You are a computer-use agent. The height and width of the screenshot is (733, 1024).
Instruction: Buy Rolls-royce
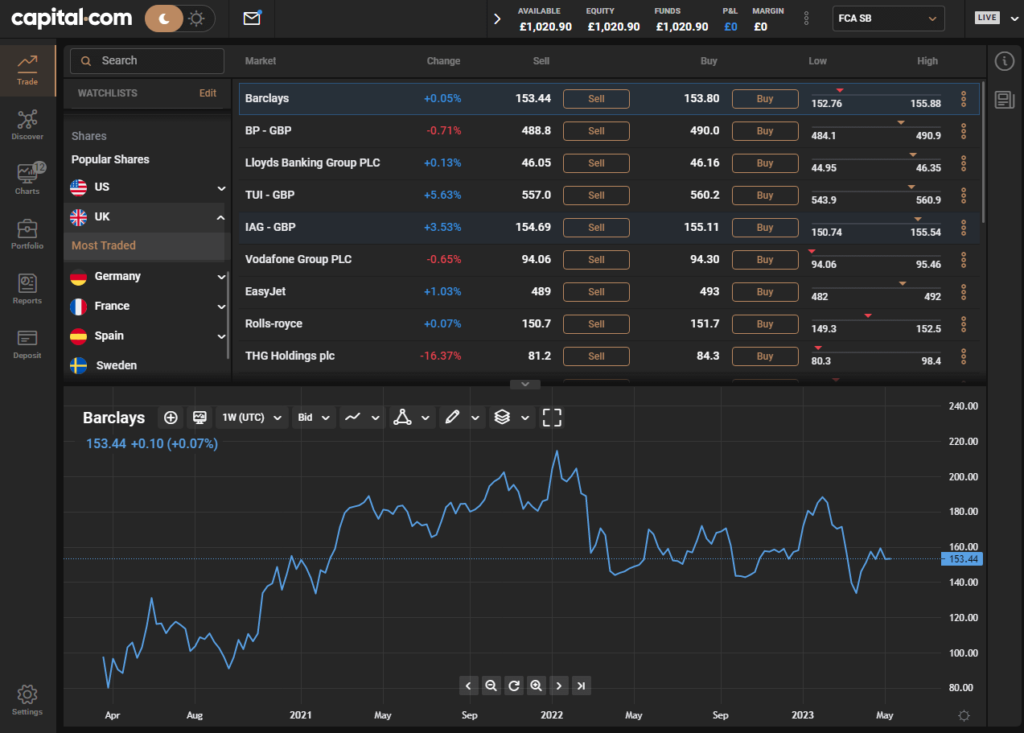coord(765,324)
